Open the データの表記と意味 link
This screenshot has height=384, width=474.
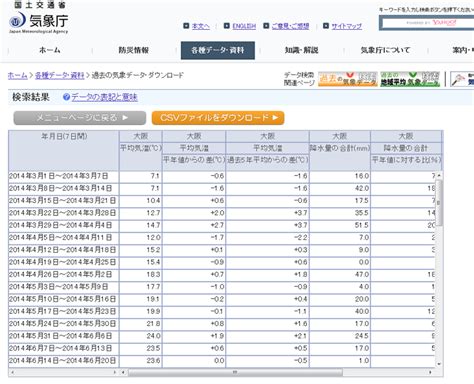coord(104,97)
